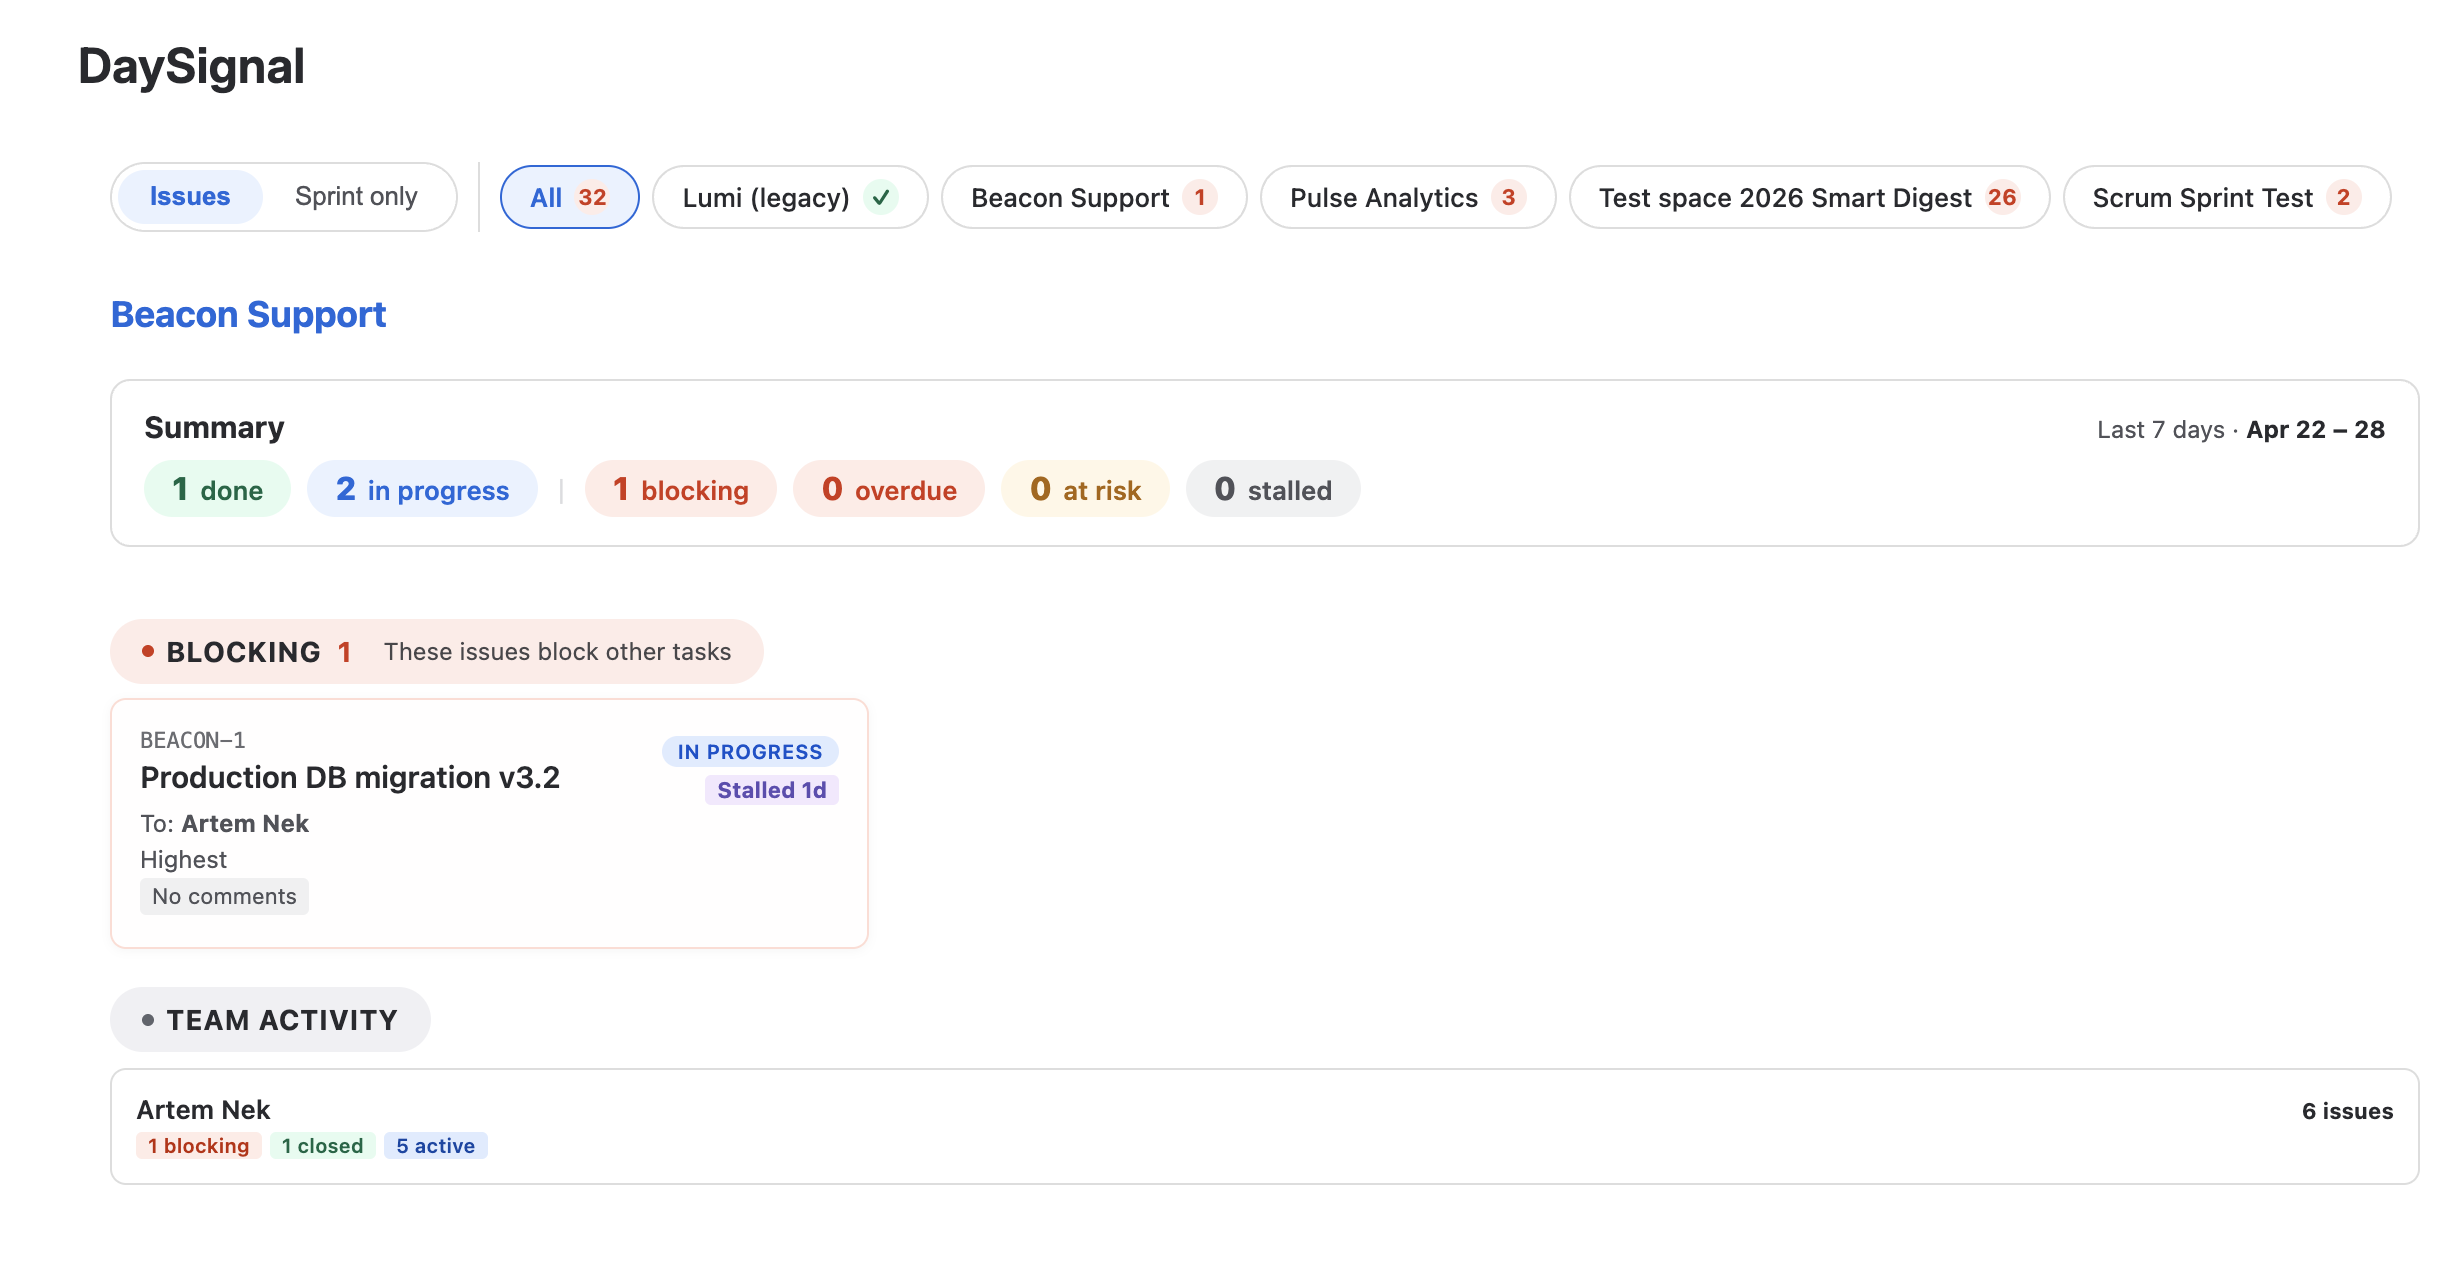Image resolution: width=2444 pixels, height=1262 pixels.
Task: Click the Stalled 1d badge
Action: coord(771,790)
